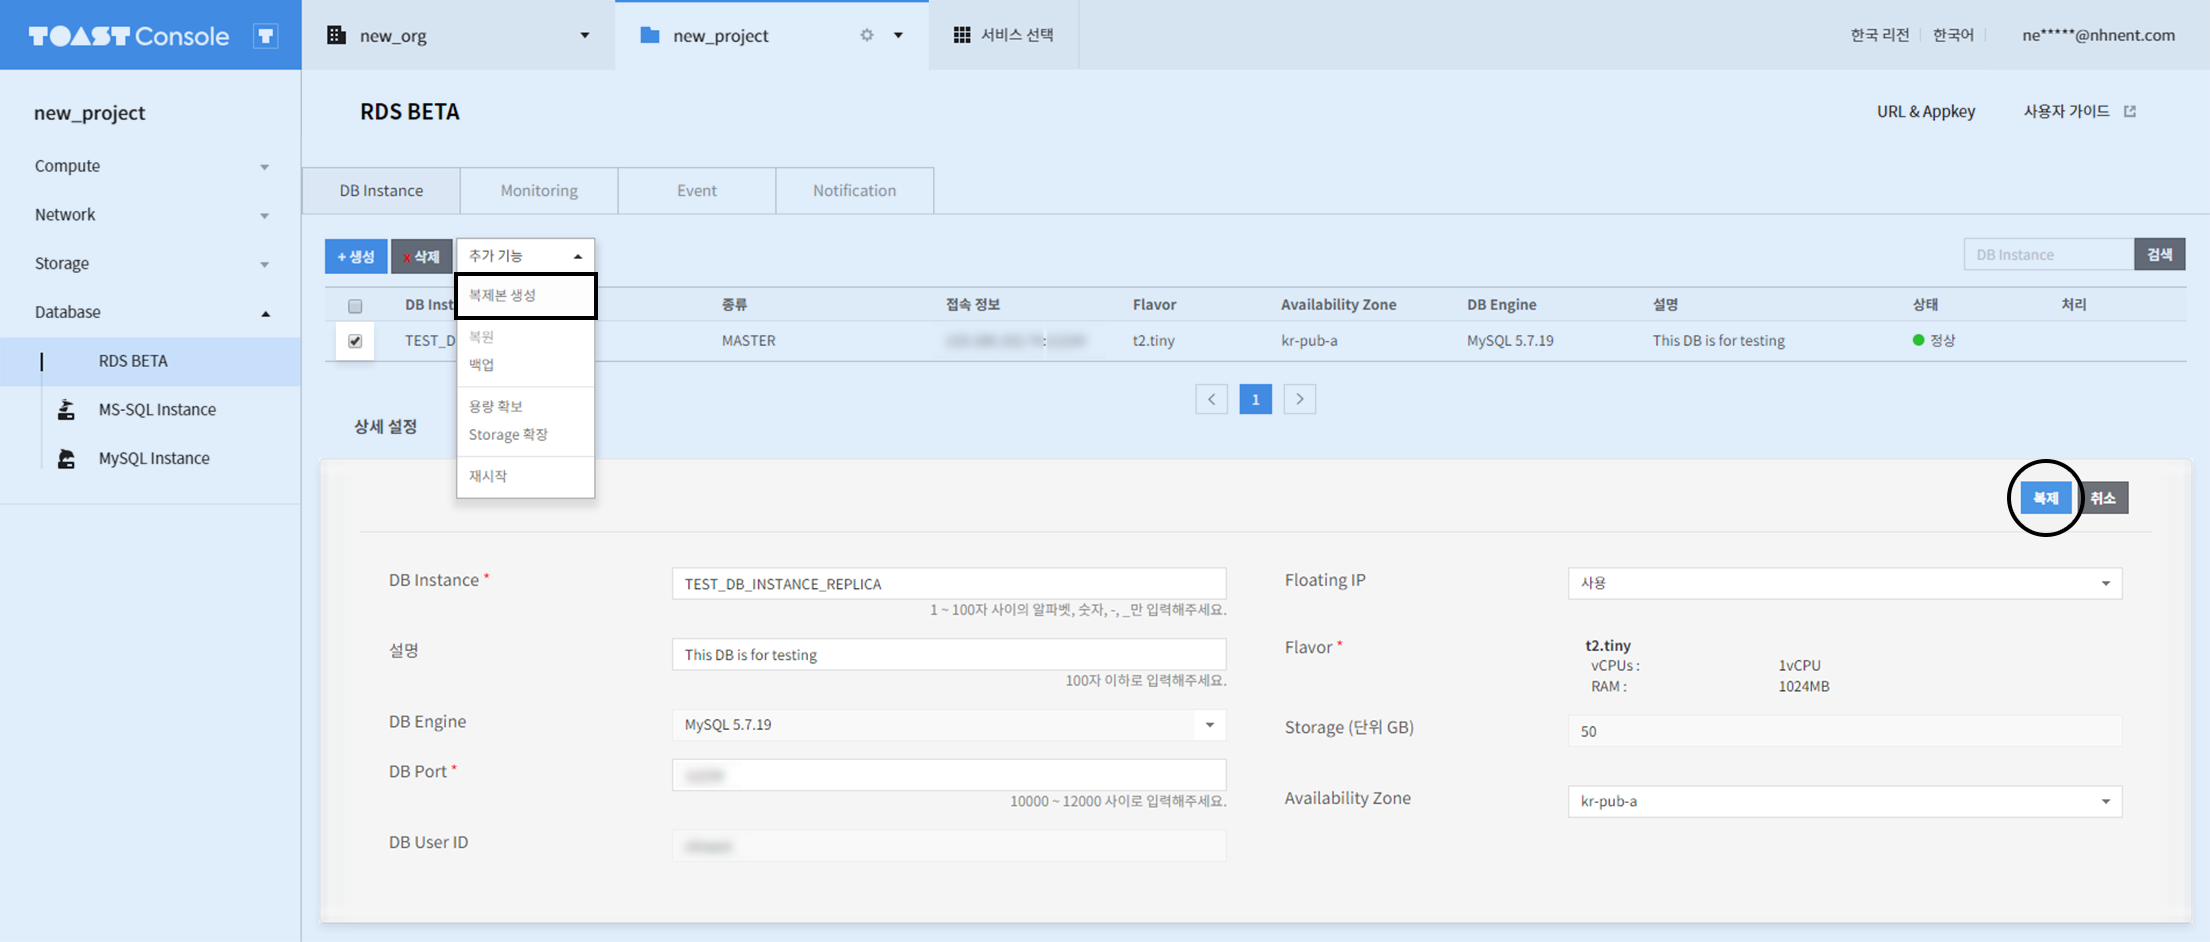2210x942 pixels.
Task: Select 재시작 from the menu
Action: pyautogui.click(x=488, y=476)
